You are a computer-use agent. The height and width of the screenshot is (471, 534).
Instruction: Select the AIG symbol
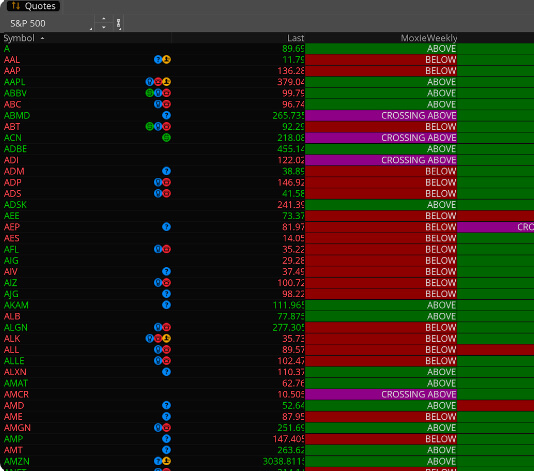(11, 261)
